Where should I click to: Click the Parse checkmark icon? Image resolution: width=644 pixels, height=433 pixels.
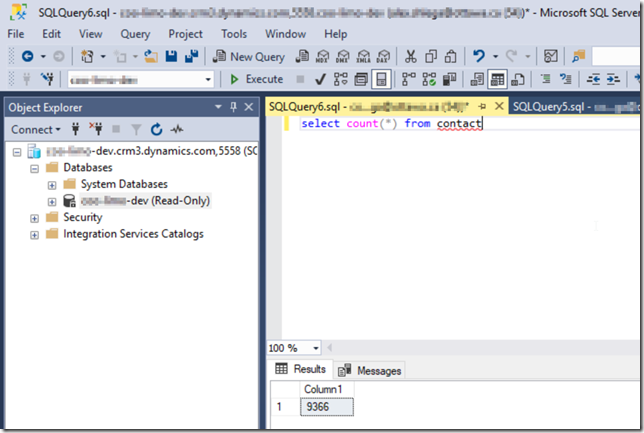tap(320, 79)
